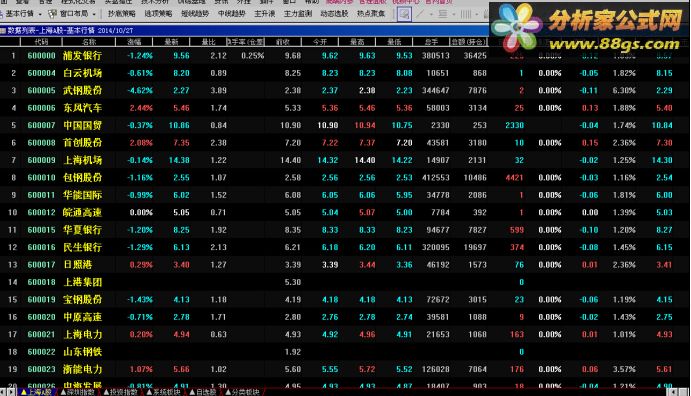The image size is (691, 396).
Task: Open the 抄底策略 toolbar item
Action: pyautogui.click(x=122, y=14)
